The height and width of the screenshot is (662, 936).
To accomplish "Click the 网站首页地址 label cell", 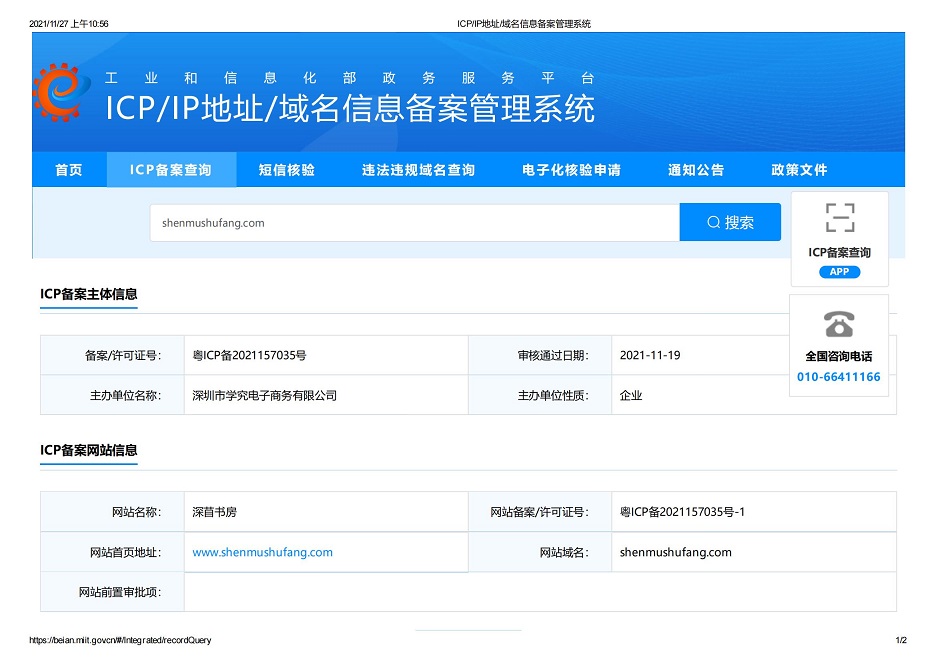I will [x=112, y=552].
